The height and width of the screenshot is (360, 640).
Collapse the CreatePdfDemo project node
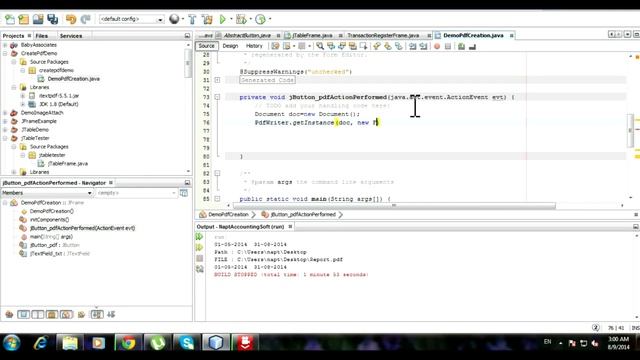pyautogui.click(x=5, y=53)
